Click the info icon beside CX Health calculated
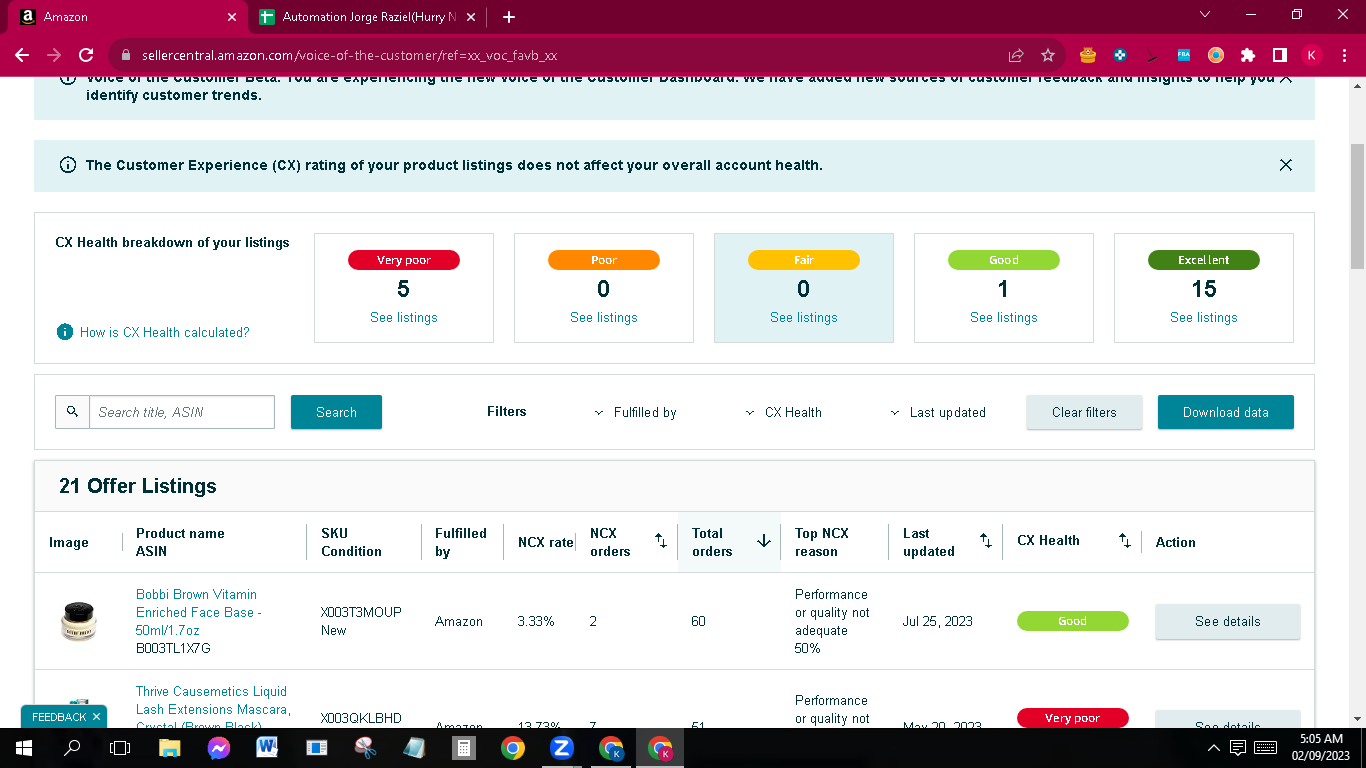The height and width of the screenshot is (768, 1366). click(65, 332)
